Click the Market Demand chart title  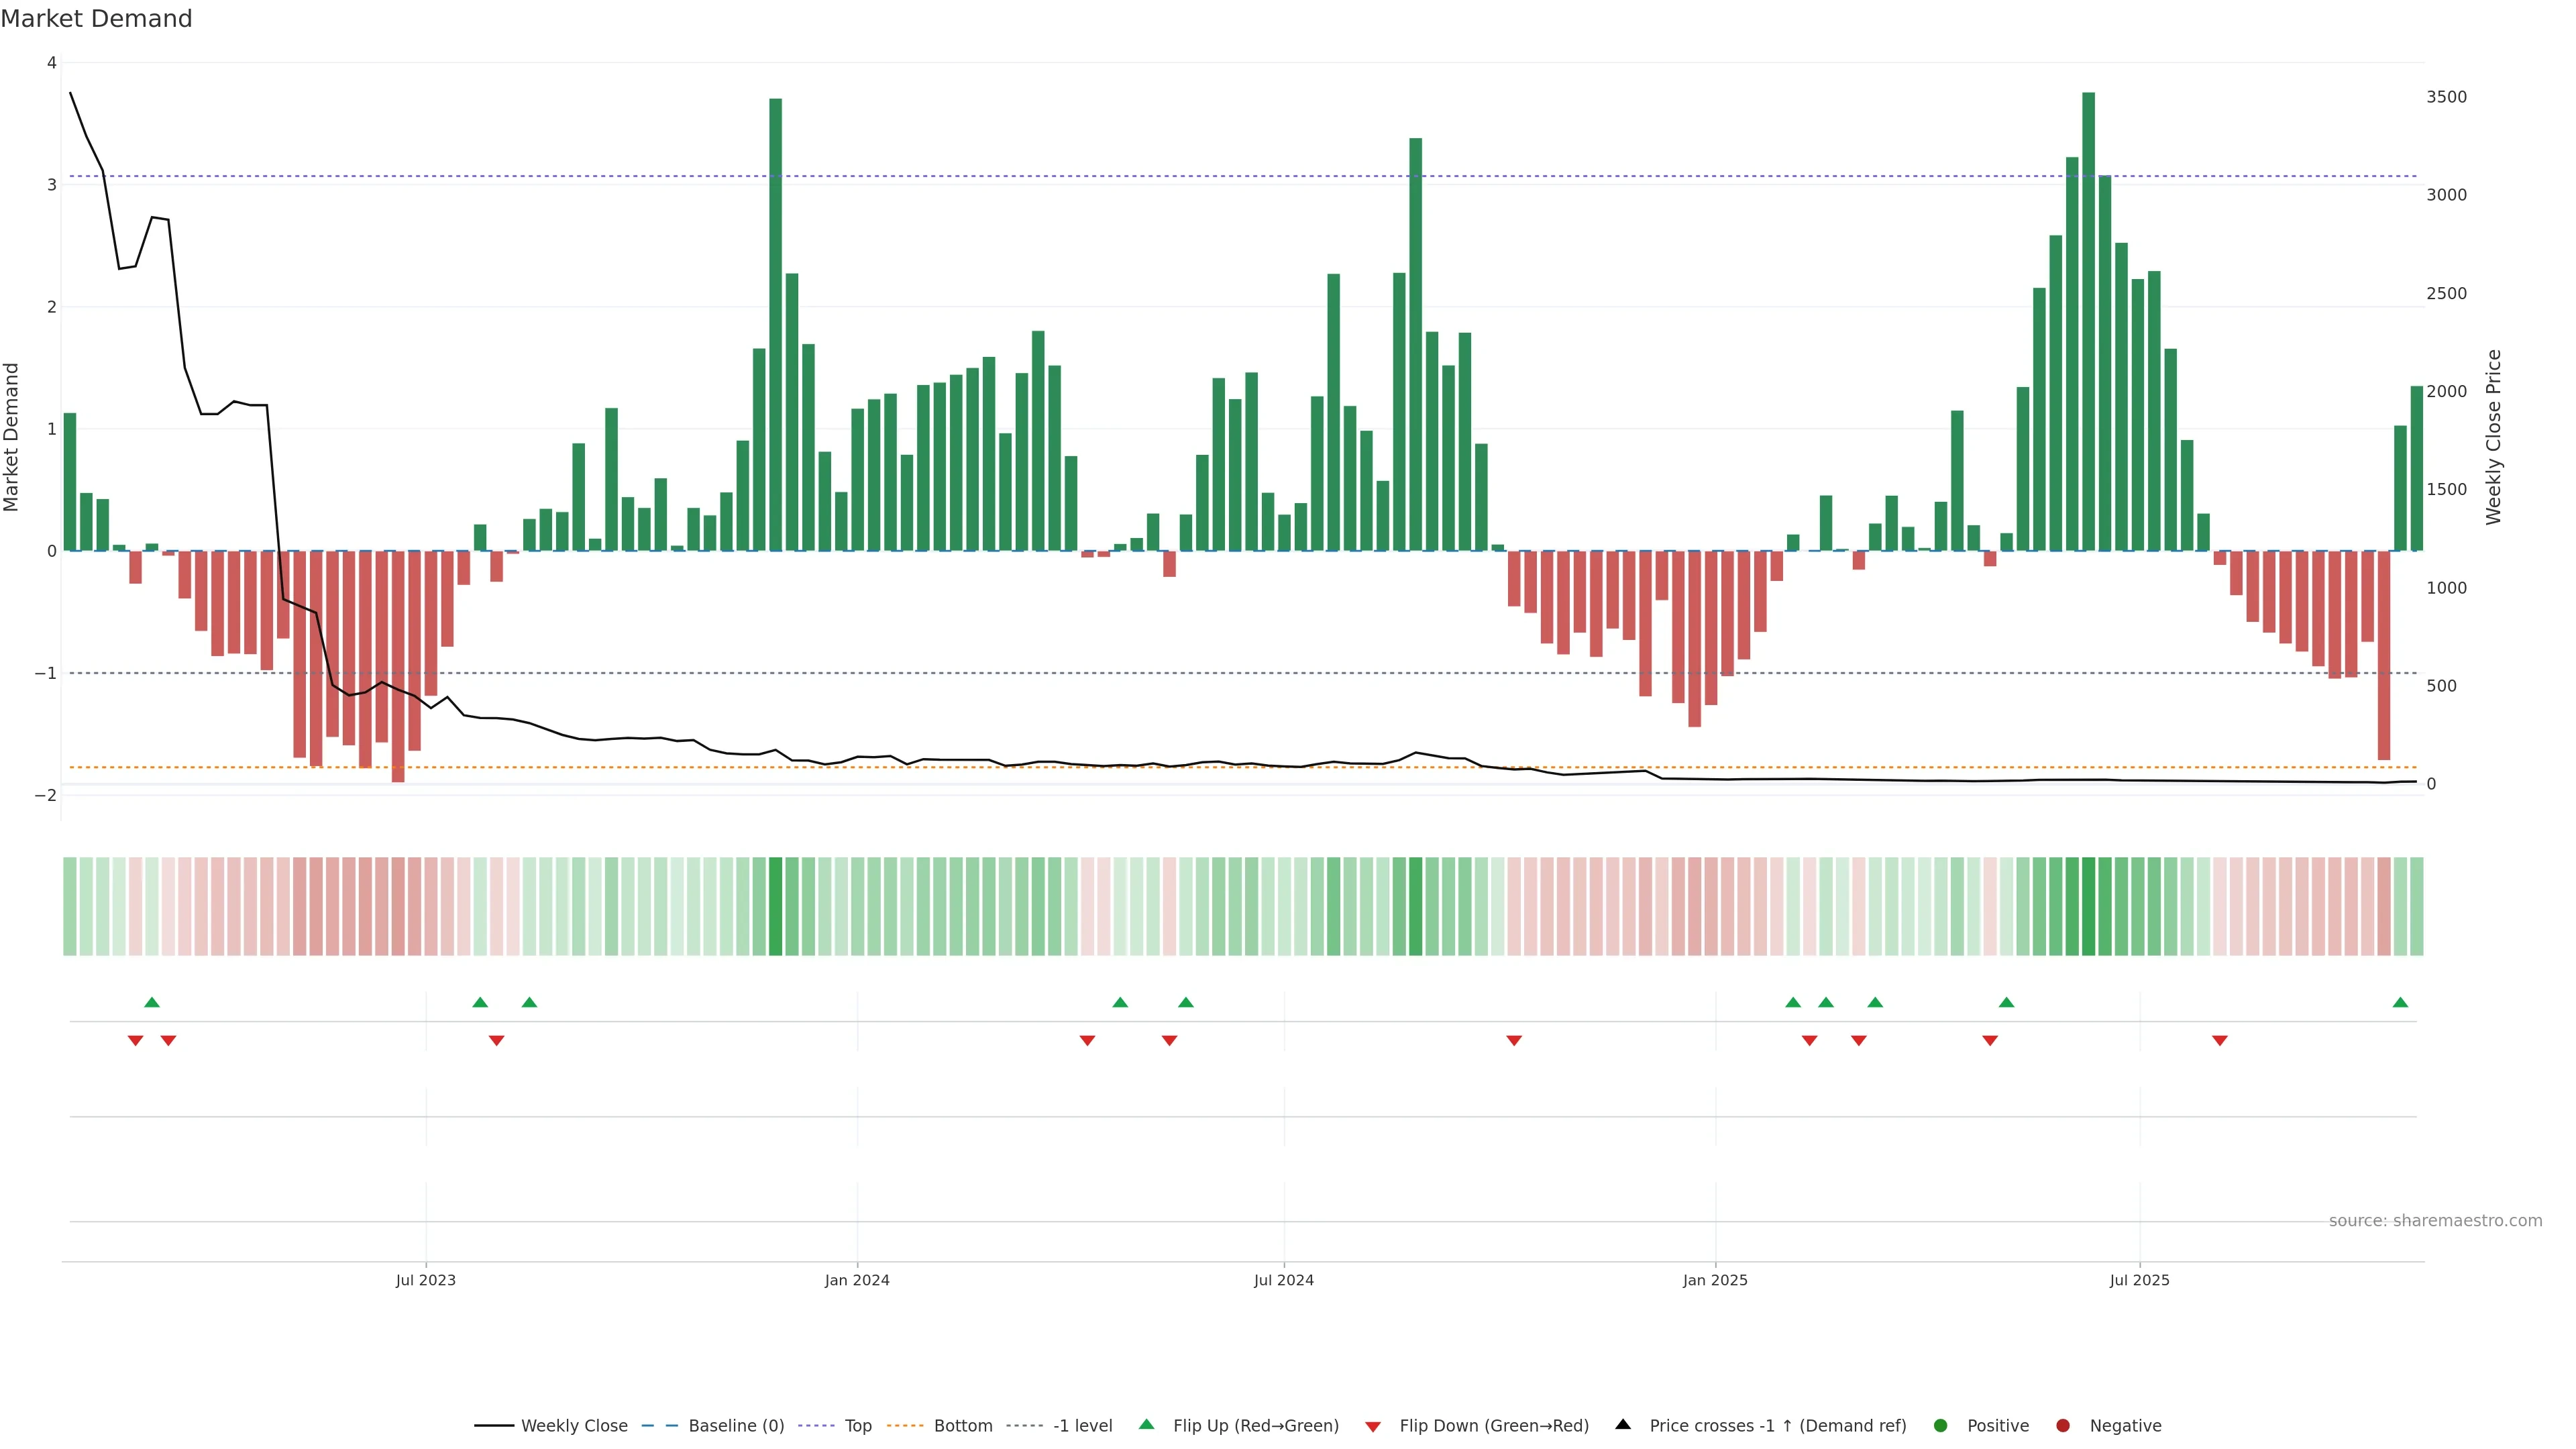96,19
